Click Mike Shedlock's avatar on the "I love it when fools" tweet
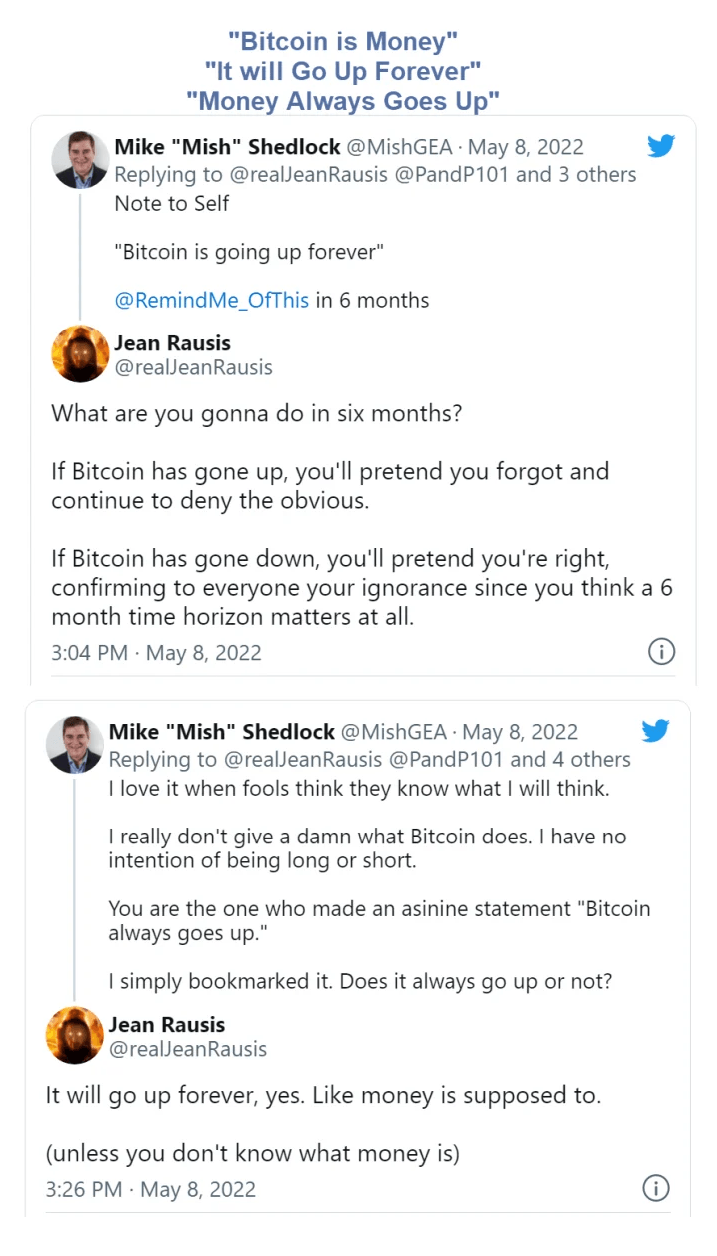 click(75, 745)
